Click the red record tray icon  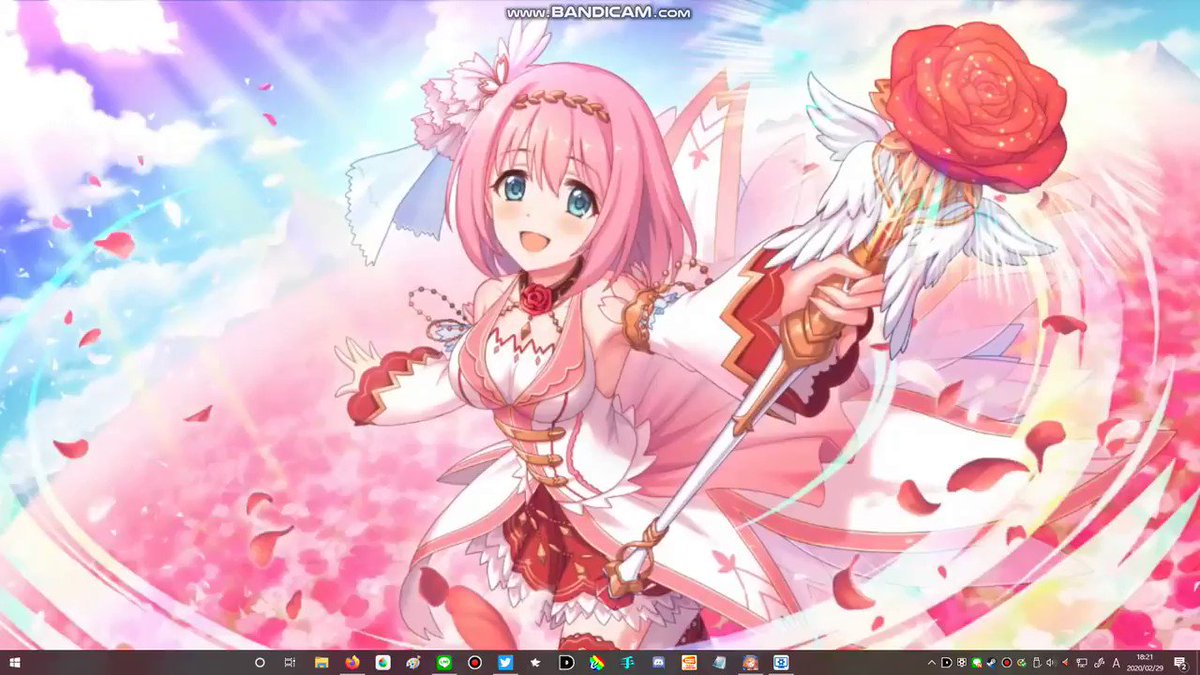[1007, 662]
